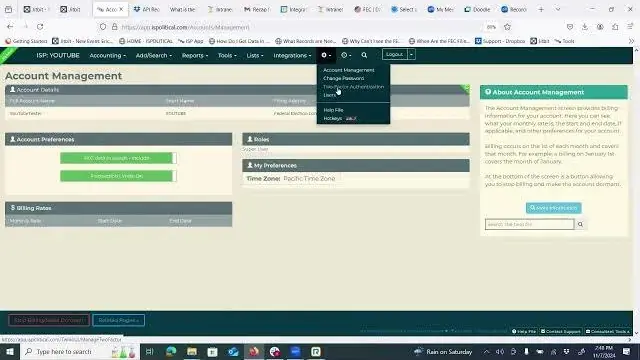
Task: Click the site padlock icon
Action: 115,27
